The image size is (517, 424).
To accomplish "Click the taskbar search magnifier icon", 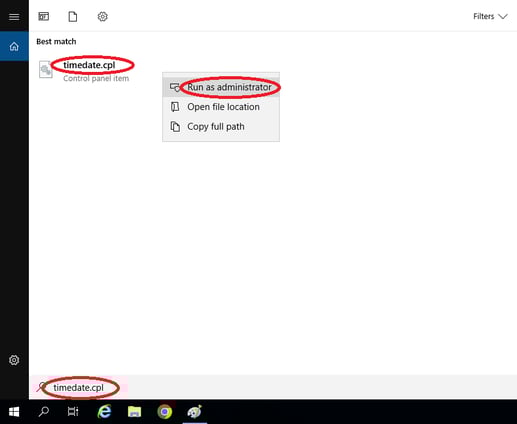I will pyautogui.click(x=44, y=412).
